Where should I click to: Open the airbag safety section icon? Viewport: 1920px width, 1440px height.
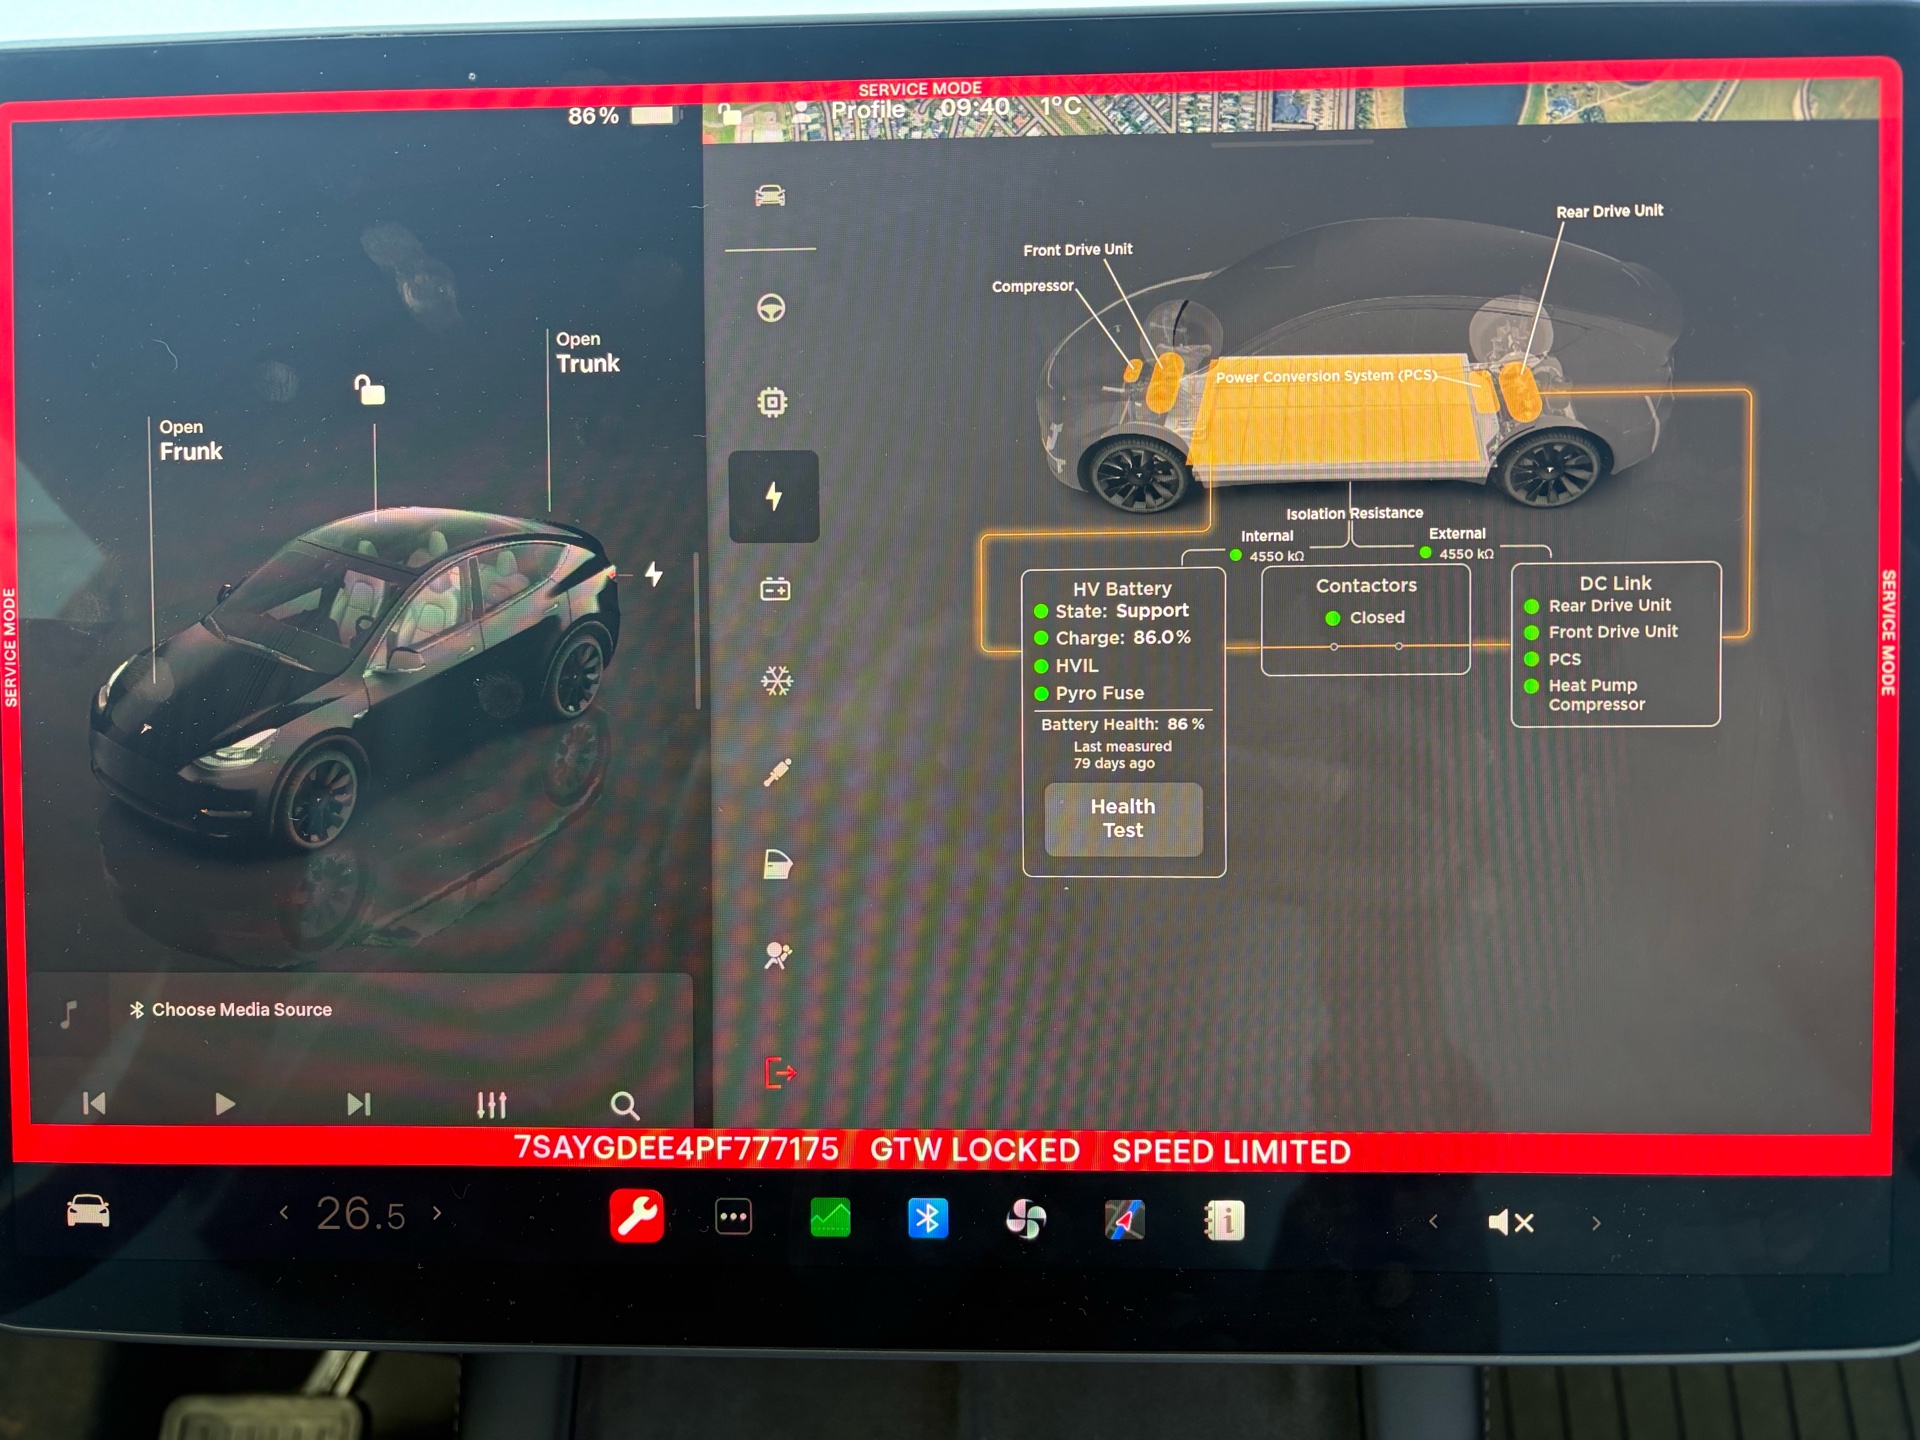778,956
